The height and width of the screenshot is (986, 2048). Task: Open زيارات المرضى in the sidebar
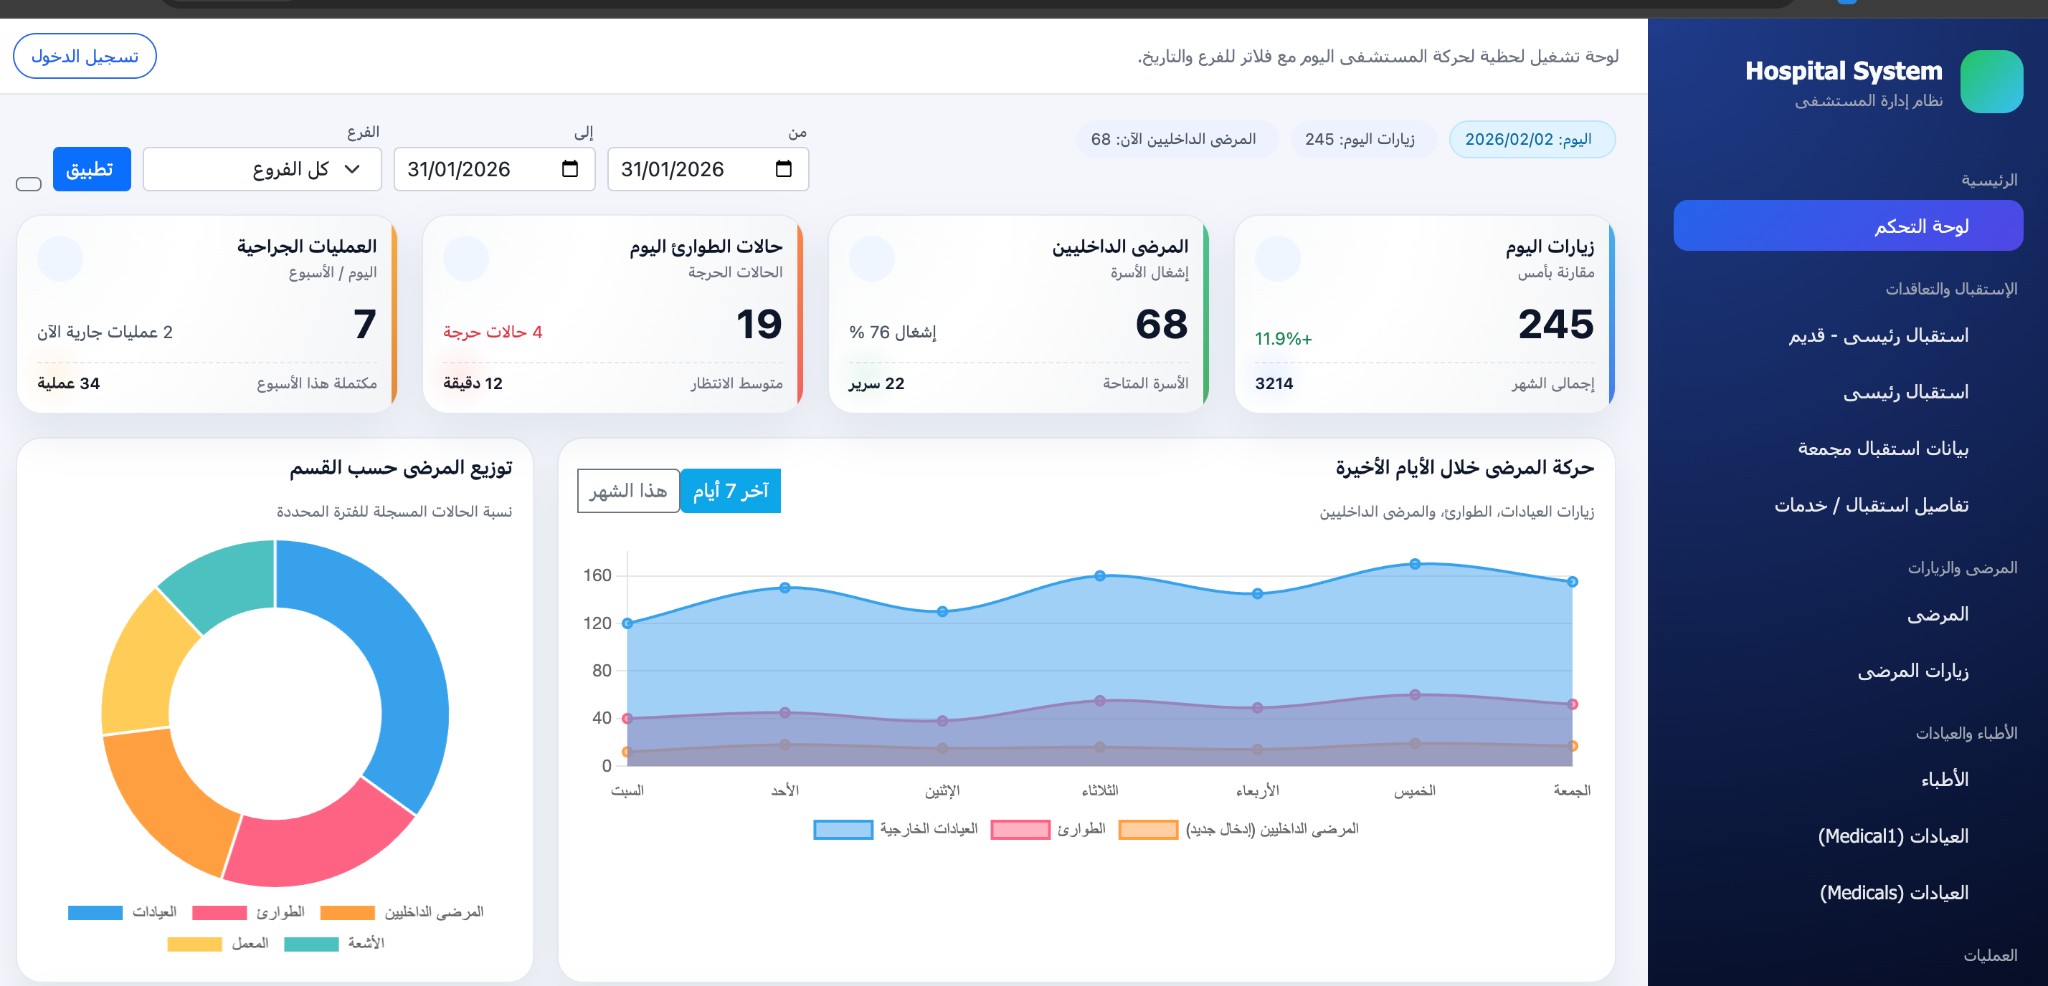click(x=1912, y=671)
